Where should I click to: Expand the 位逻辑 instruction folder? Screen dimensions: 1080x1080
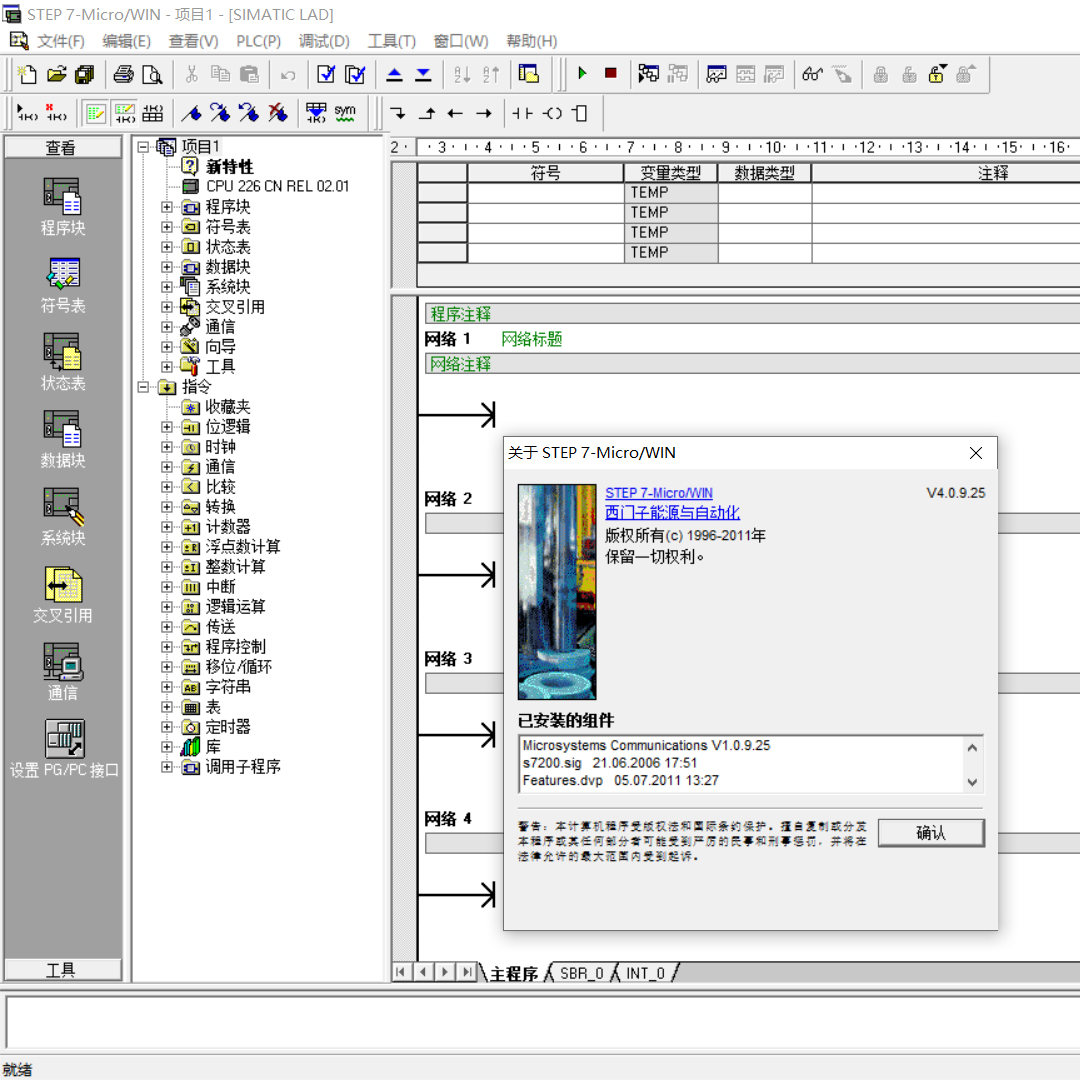(x=167, y=427)
